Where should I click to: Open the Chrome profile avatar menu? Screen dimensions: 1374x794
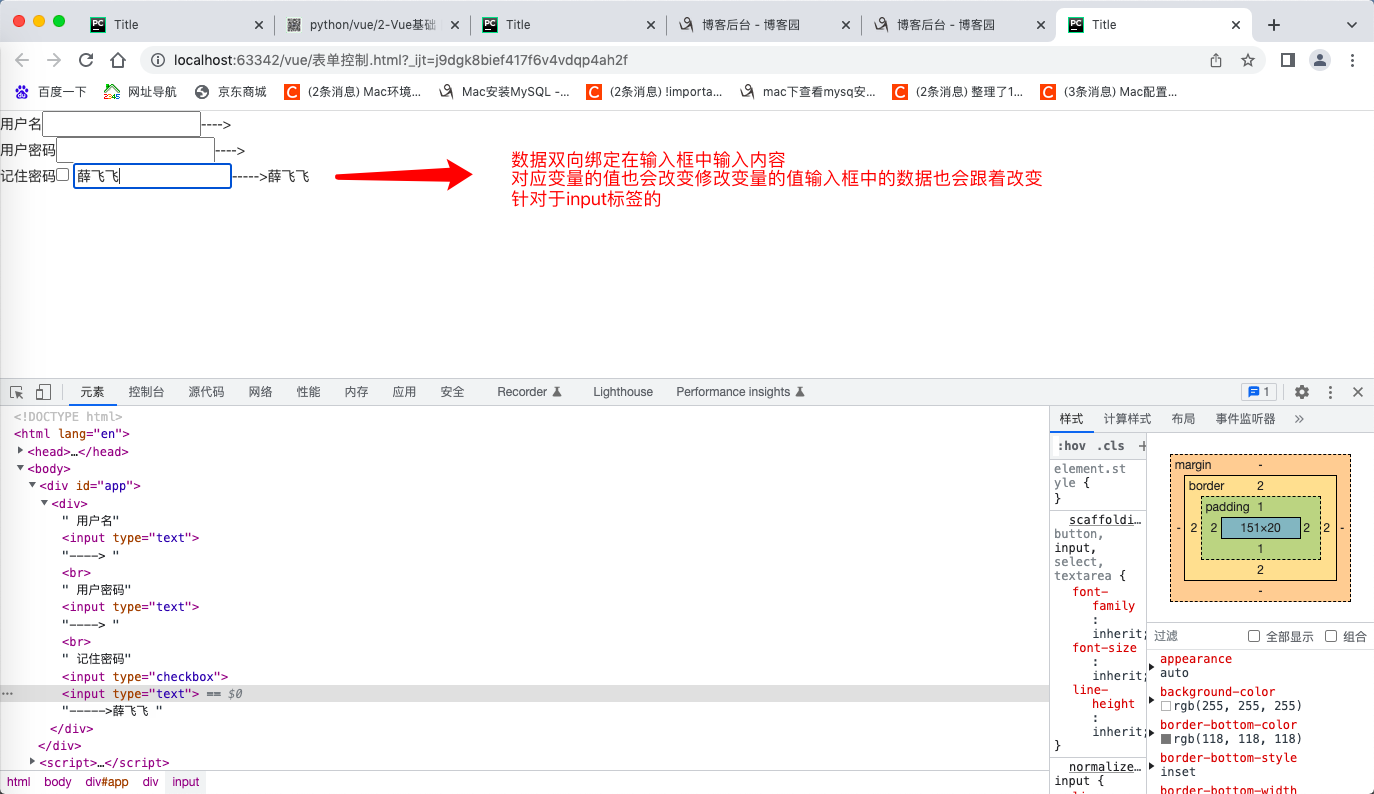pos(1320,60)
